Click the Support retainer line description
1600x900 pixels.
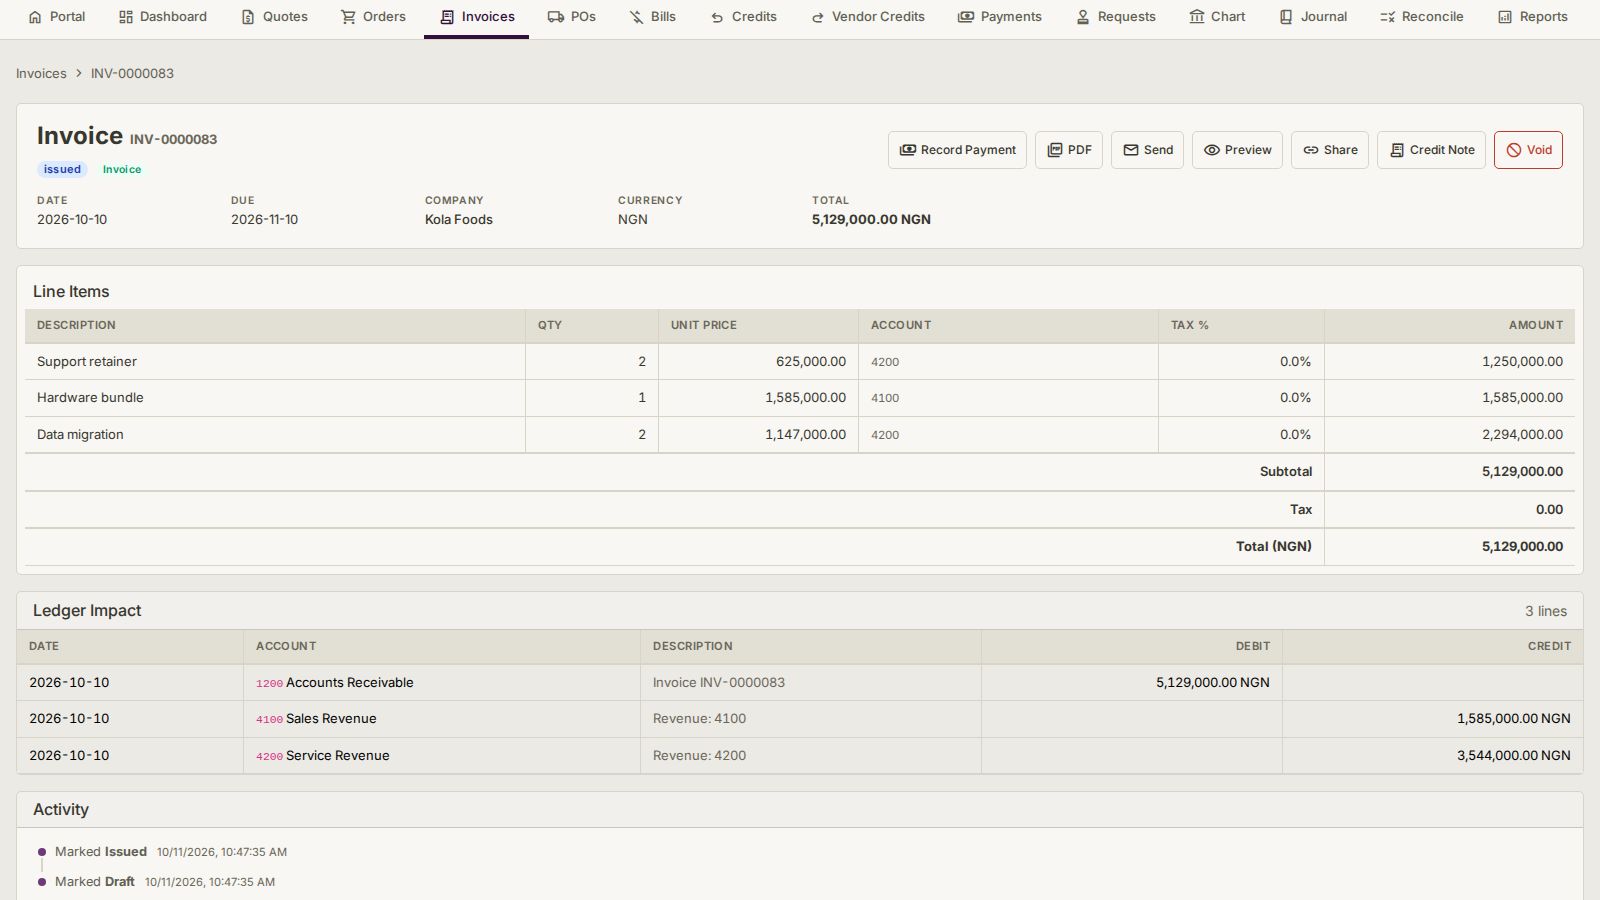(x=87, y=362)
